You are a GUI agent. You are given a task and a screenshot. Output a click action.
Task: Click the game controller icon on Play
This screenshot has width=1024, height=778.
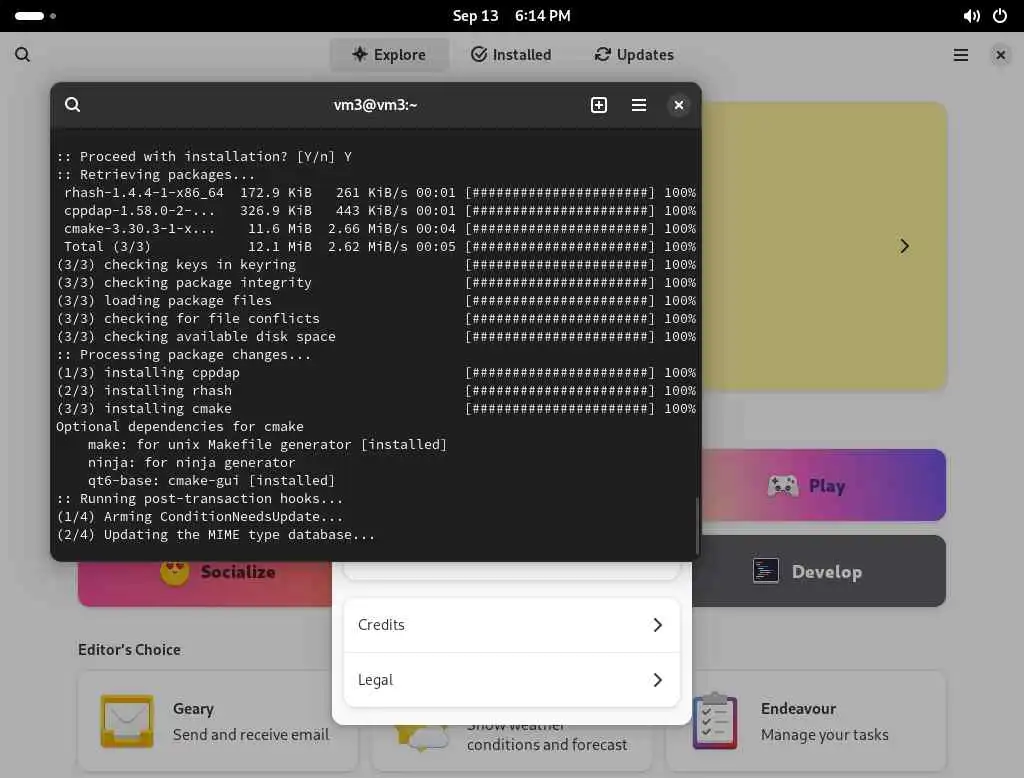pos(782,486)
